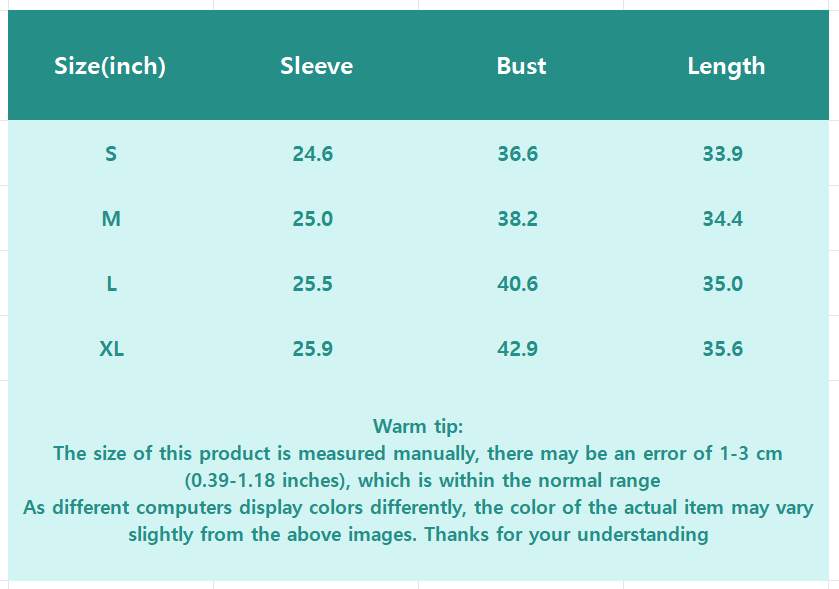
Task: Click bust value 38.2
Action: pyautogui.click(x=518, y=219)
